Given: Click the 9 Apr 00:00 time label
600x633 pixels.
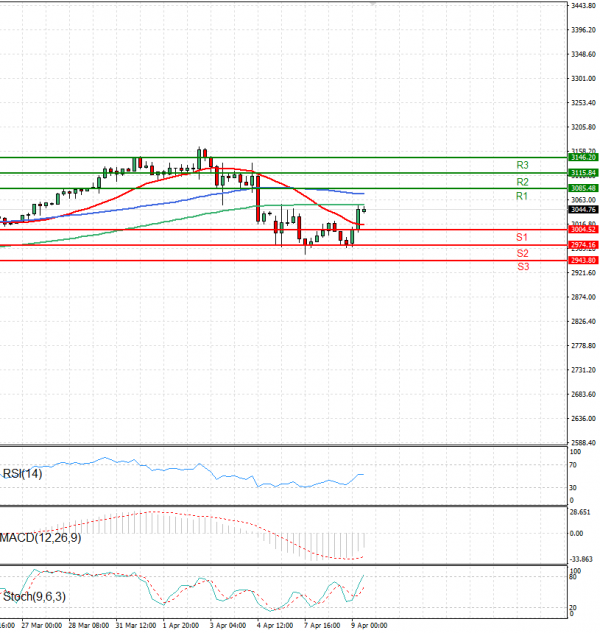Looking at the screenshot, I should (367, 625).
